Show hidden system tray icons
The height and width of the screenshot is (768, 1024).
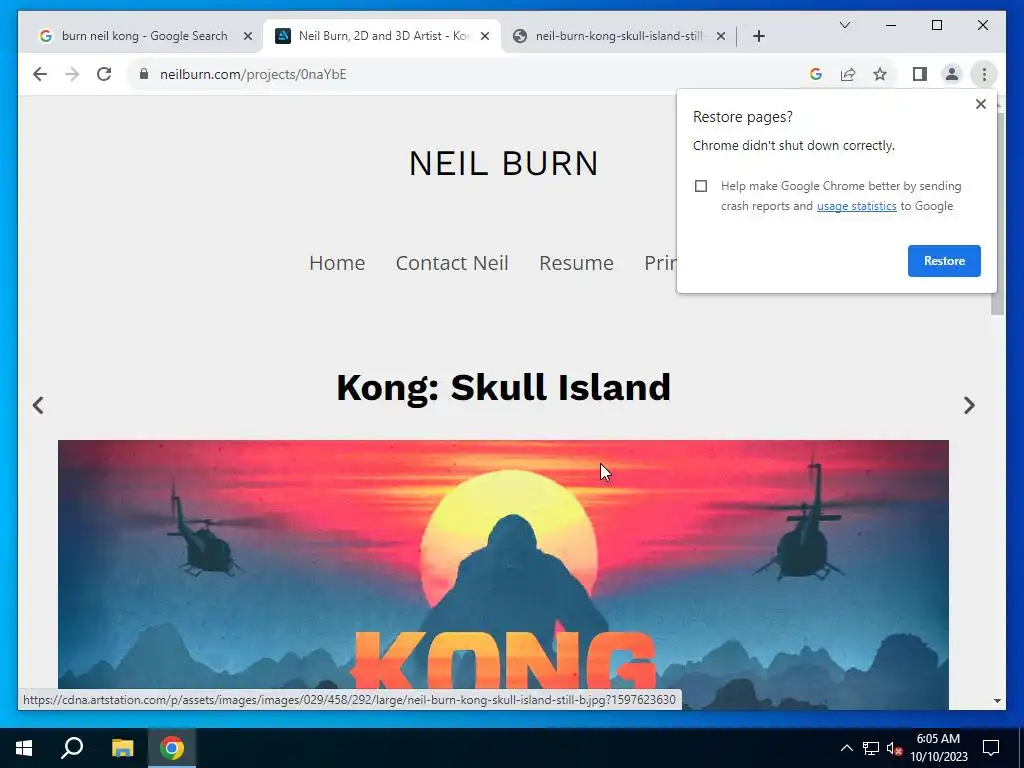[846, 748]
